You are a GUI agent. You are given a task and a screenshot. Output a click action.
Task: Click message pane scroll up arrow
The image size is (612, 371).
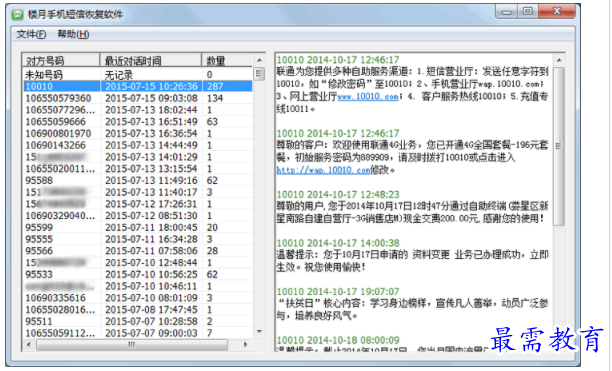point(559,60)
